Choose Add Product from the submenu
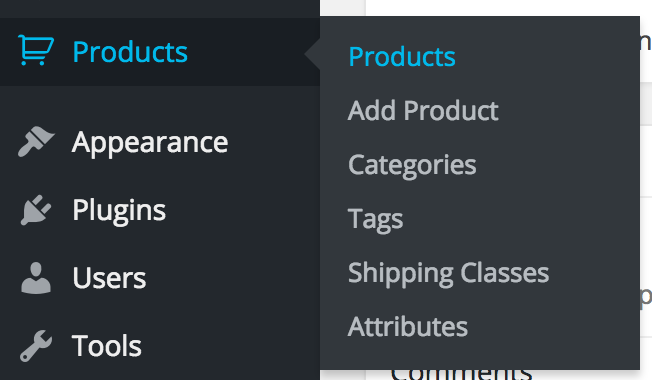Screen dimensions: 652x380 pos(423,111)
